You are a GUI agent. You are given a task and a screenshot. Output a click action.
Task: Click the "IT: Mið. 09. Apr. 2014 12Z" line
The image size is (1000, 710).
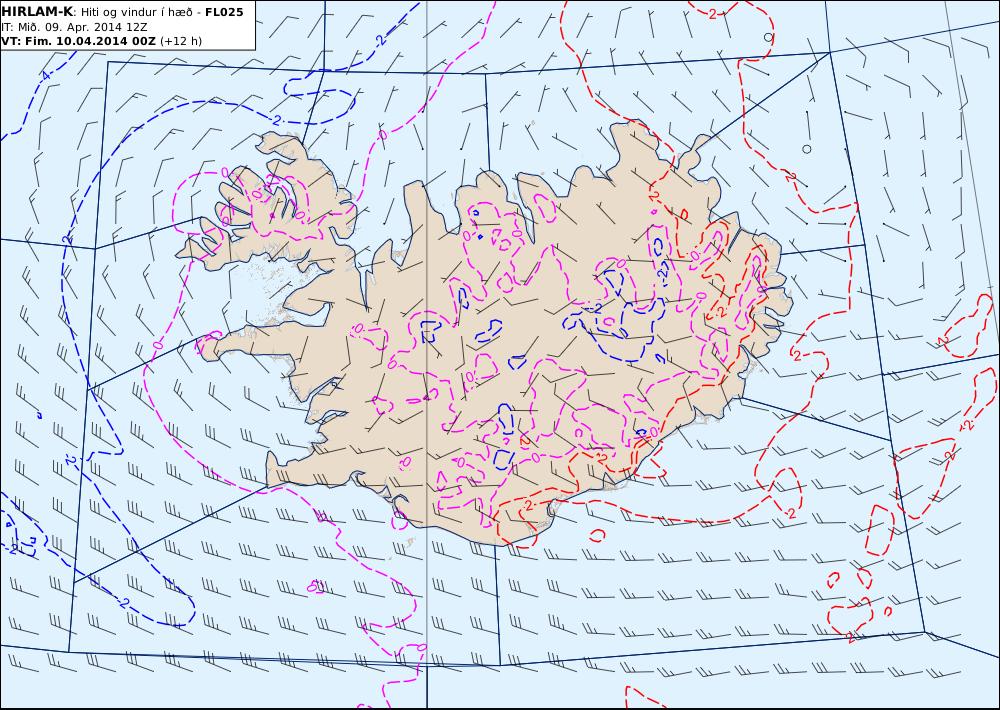[x=74, y=27]
